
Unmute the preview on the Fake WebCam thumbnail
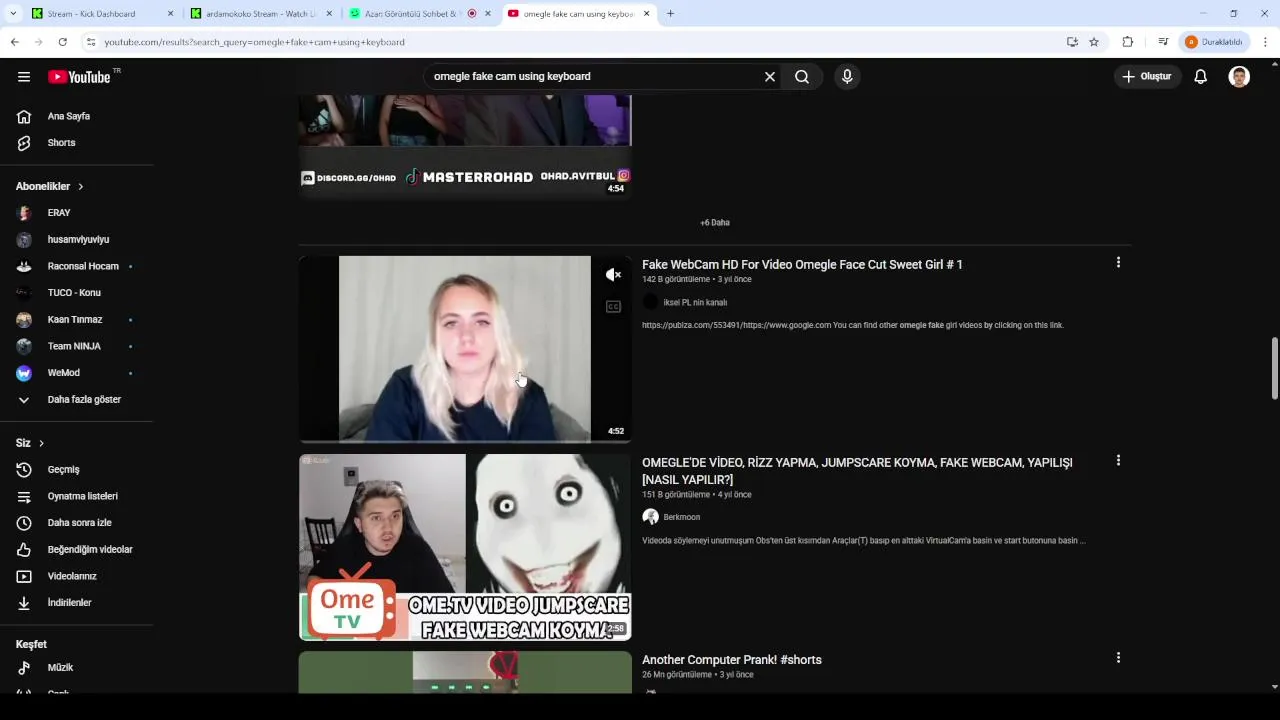tap(613, 275)
